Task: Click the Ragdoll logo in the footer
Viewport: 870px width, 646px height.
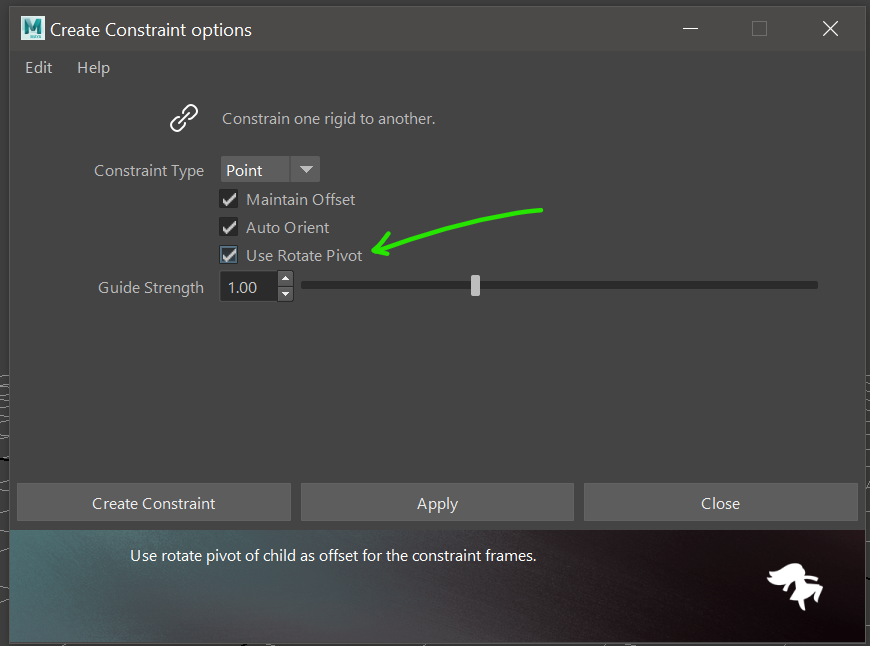Action: pos(795,586)
